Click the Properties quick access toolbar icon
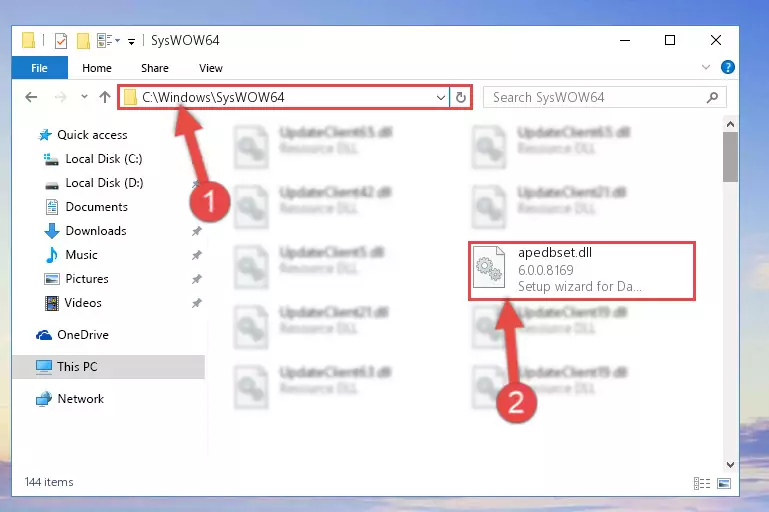Viewport: 769px width, 512px height. click(61, 41)
